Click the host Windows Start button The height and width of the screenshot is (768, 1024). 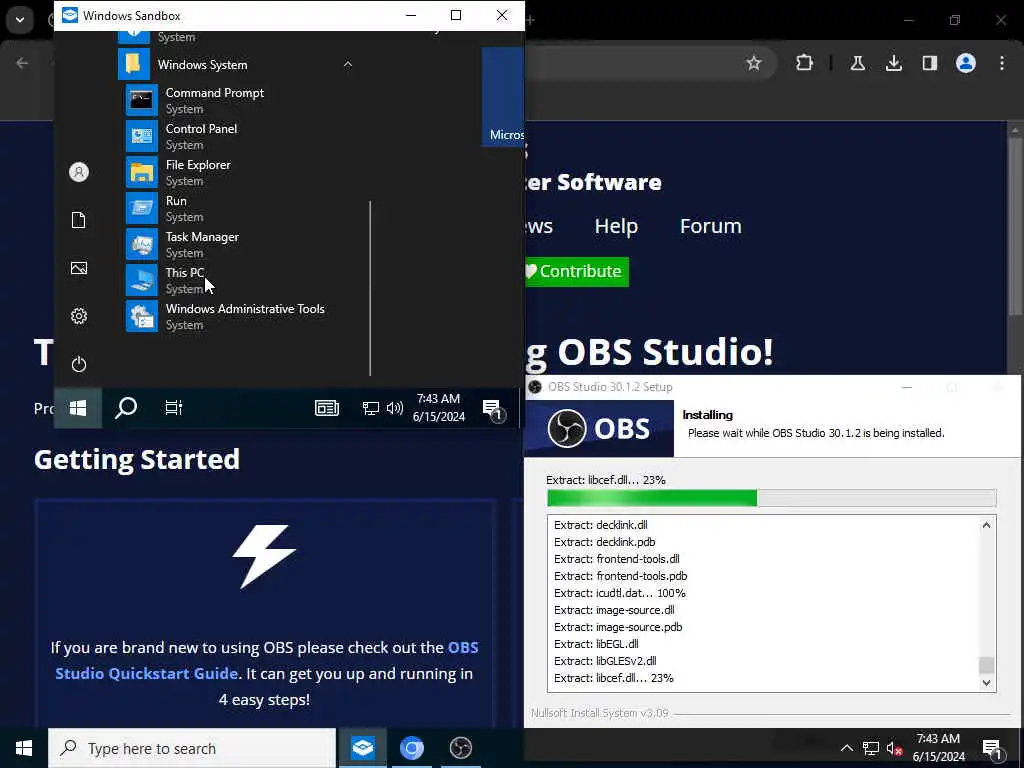point(24,748)
